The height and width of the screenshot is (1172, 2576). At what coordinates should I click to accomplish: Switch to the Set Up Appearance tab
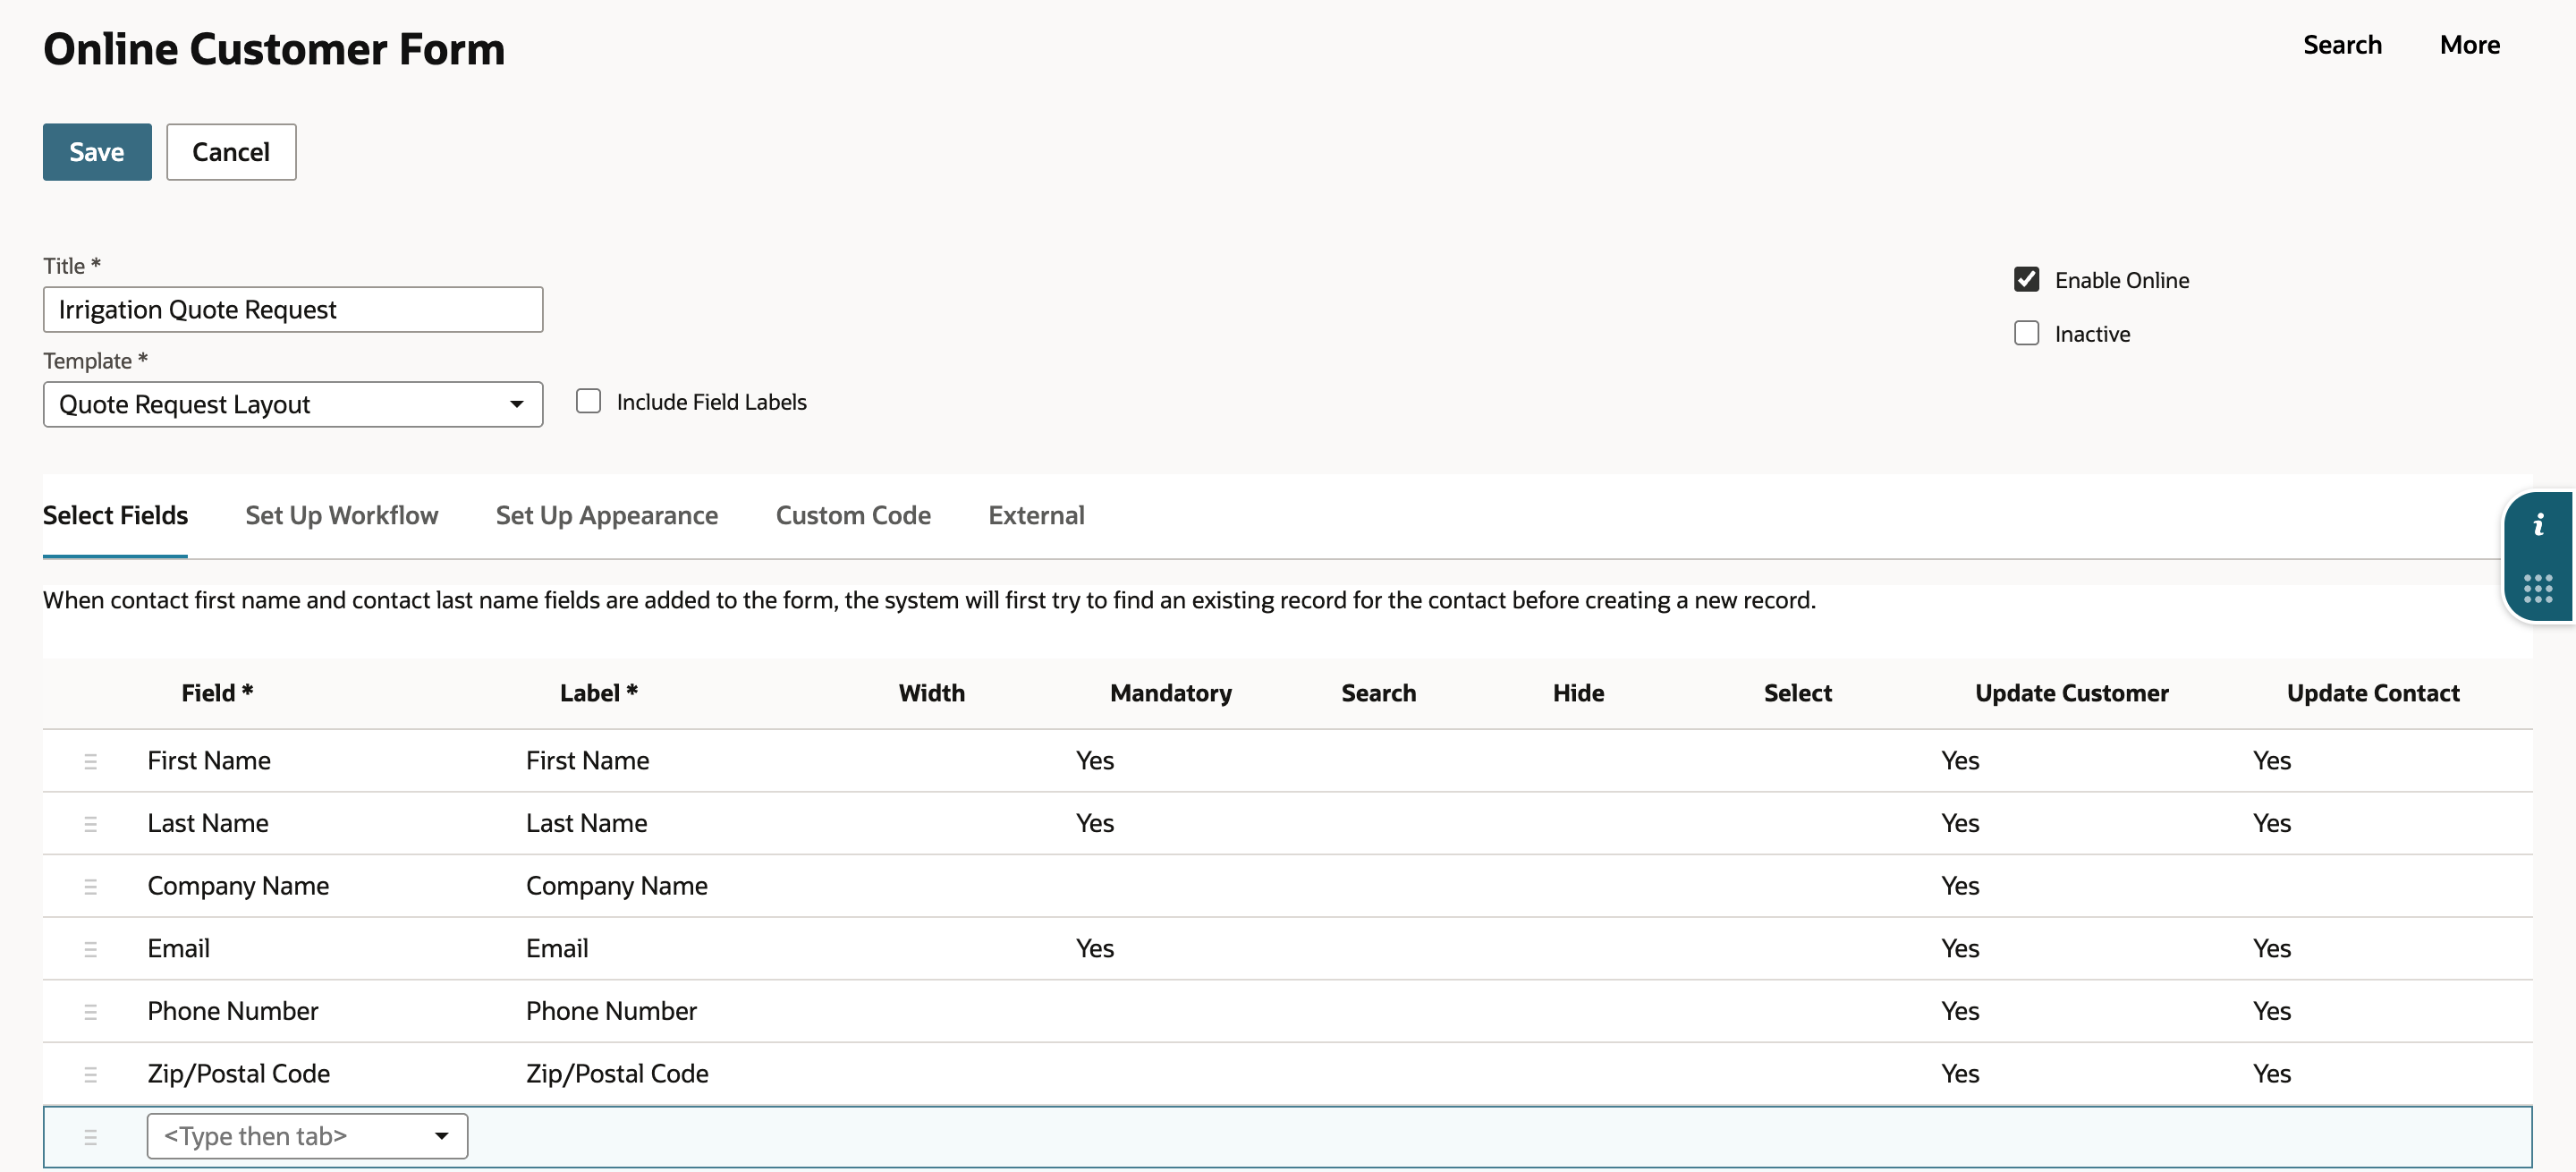pos(607,516)
